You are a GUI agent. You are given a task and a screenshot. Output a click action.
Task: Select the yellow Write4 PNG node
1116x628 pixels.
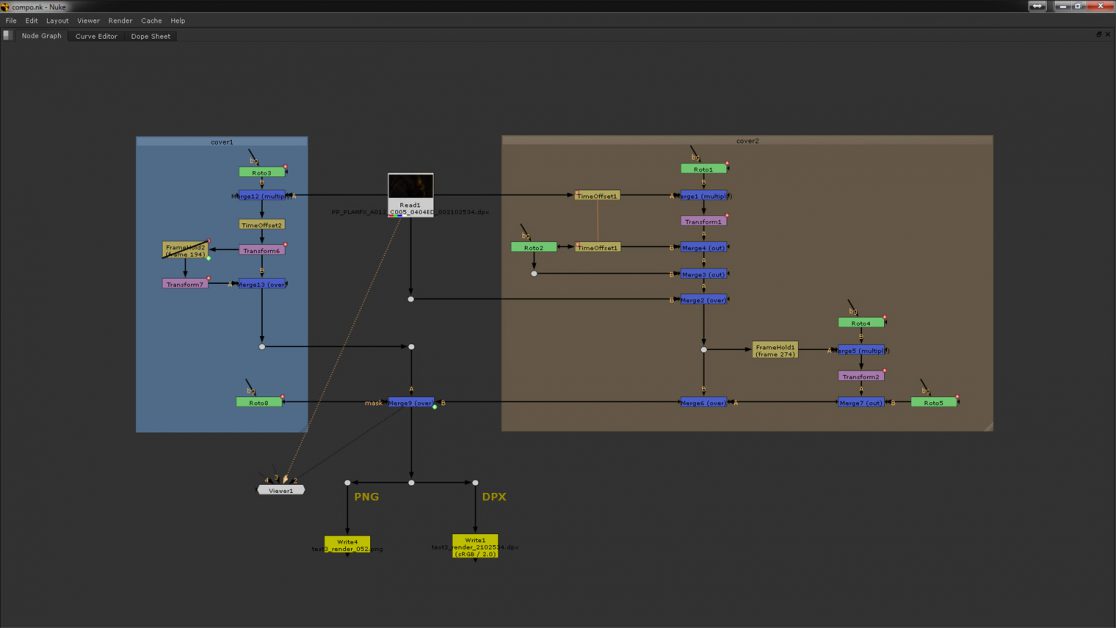click(347, 542)
